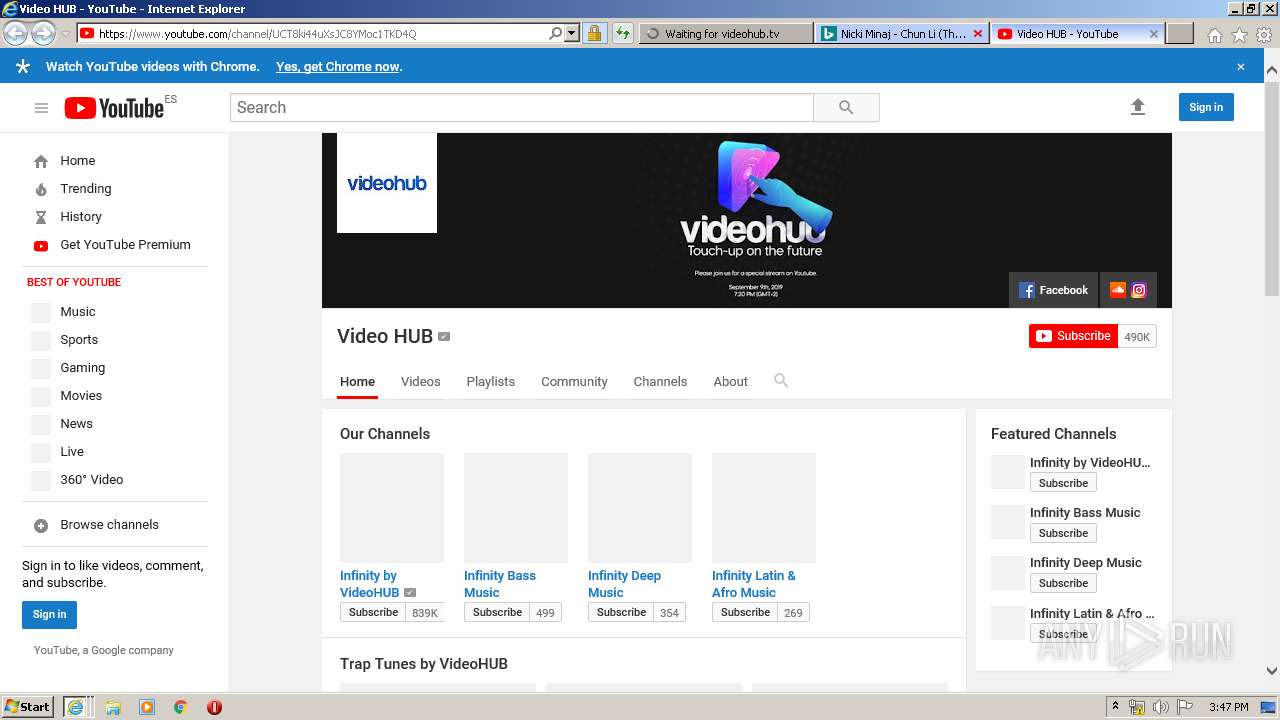Click the videohub channel avatar
The height and width of the screenshot is (720, 1280).
pyautogui.click(x=387, y=183)
